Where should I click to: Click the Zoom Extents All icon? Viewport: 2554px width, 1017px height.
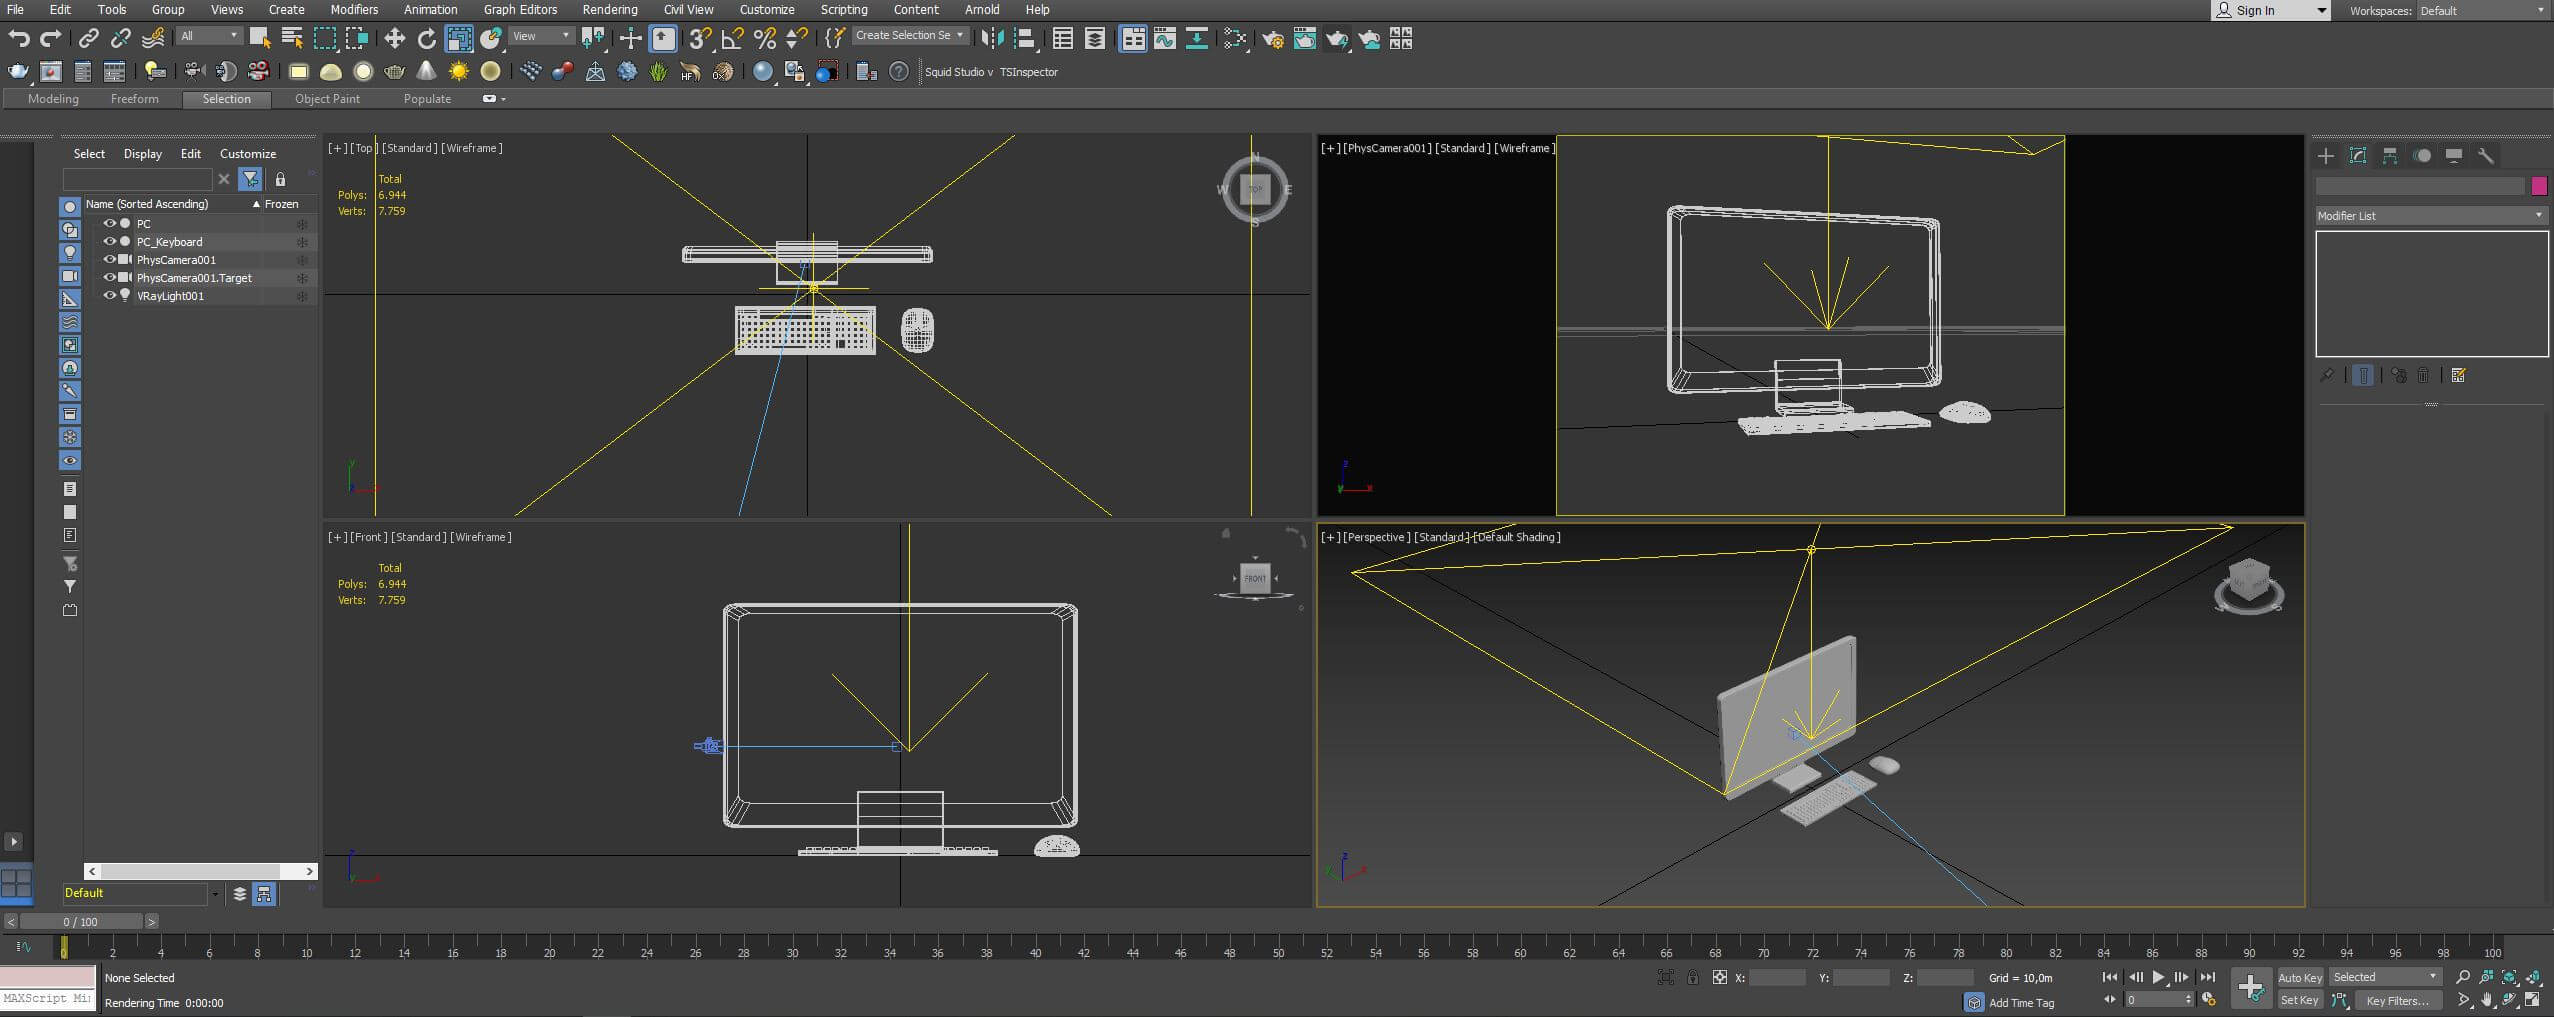[x=2509, y=977]
